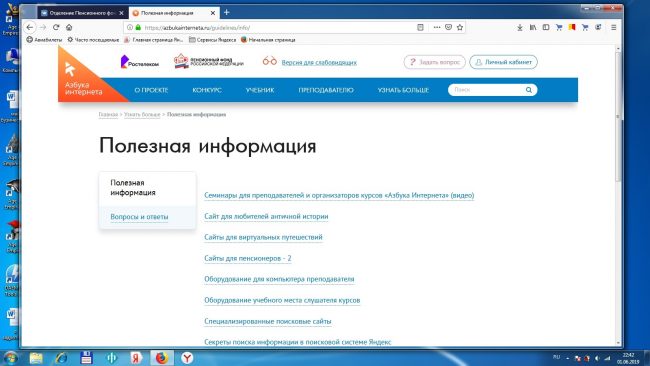Image resolution: width=650 pixels, height=366 pixels.
Task: Open the ПРЕПОДАВАТЕЛЮ menu item
Action: 326,90
